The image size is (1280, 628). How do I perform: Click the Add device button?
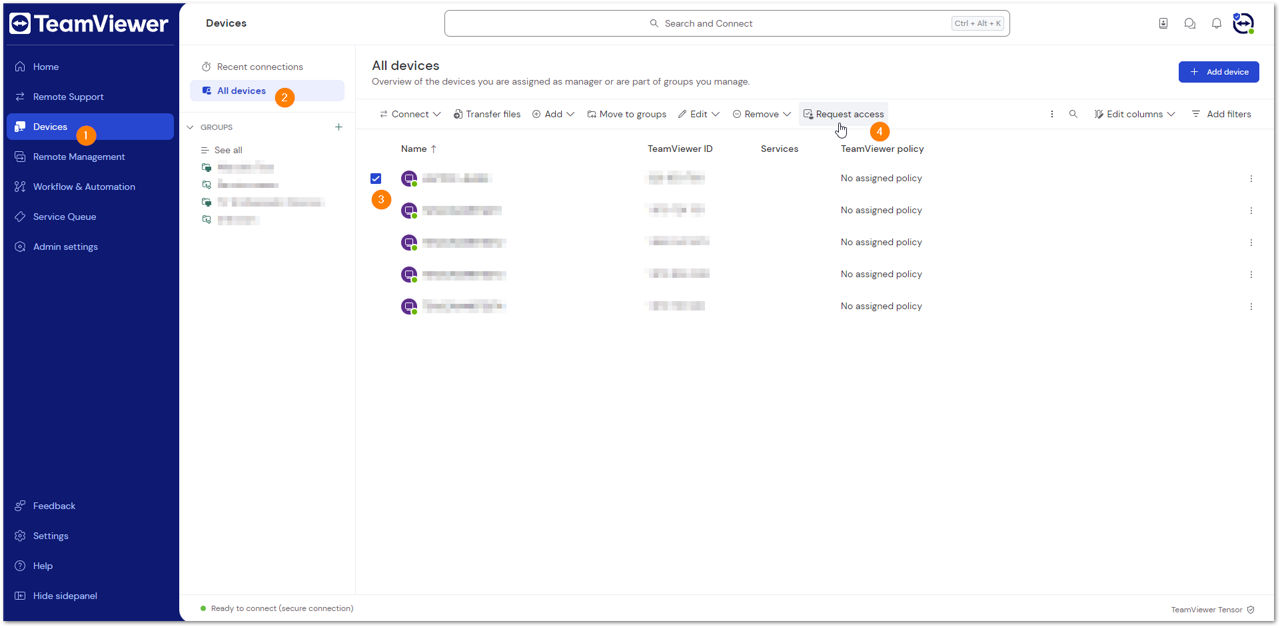coord(1218,72)
